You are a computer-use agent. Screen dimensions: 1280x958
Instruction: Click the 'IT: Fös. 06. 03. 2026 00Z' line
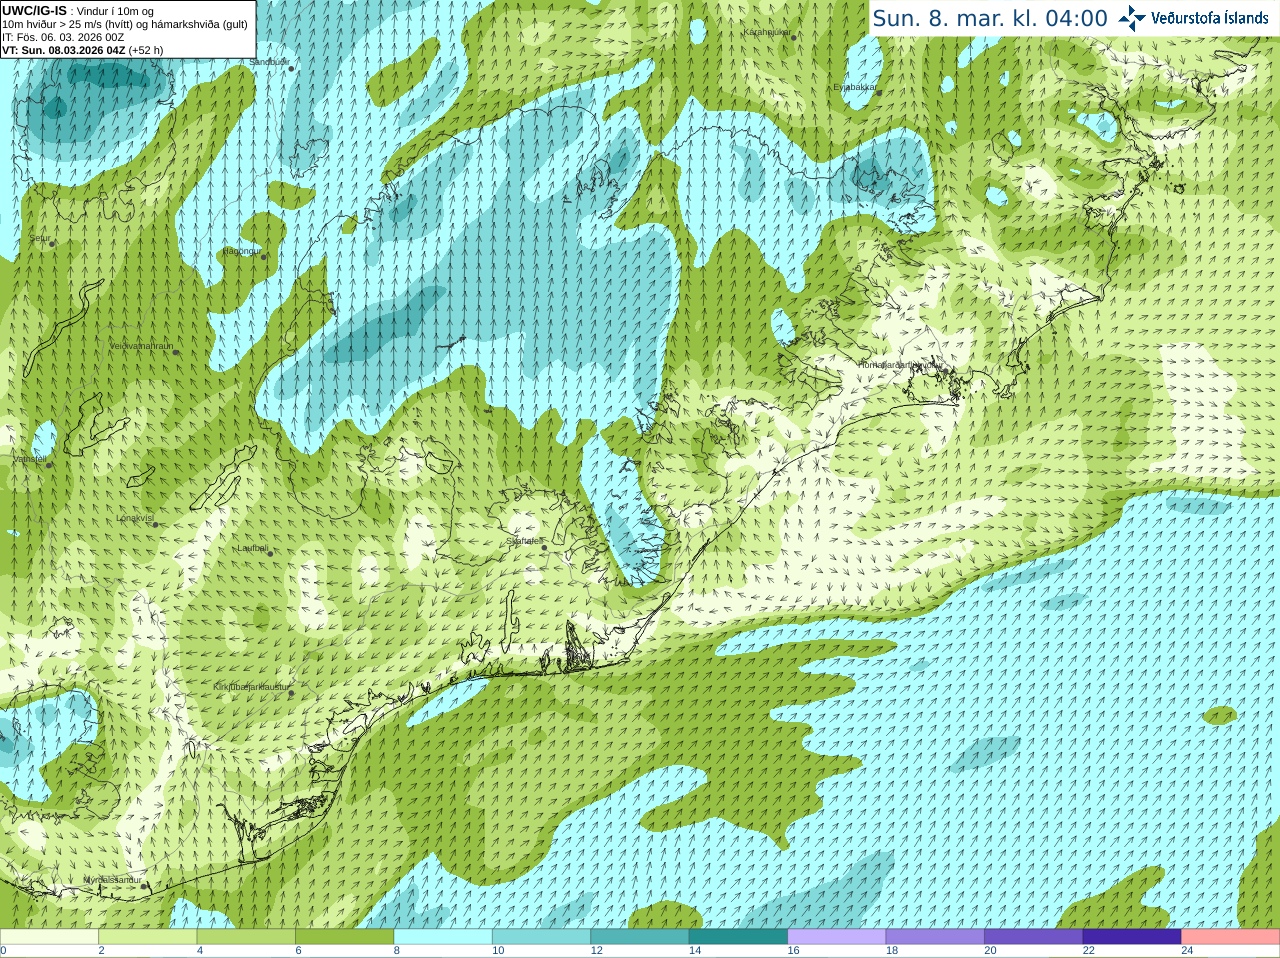click(x=64, y=37)
